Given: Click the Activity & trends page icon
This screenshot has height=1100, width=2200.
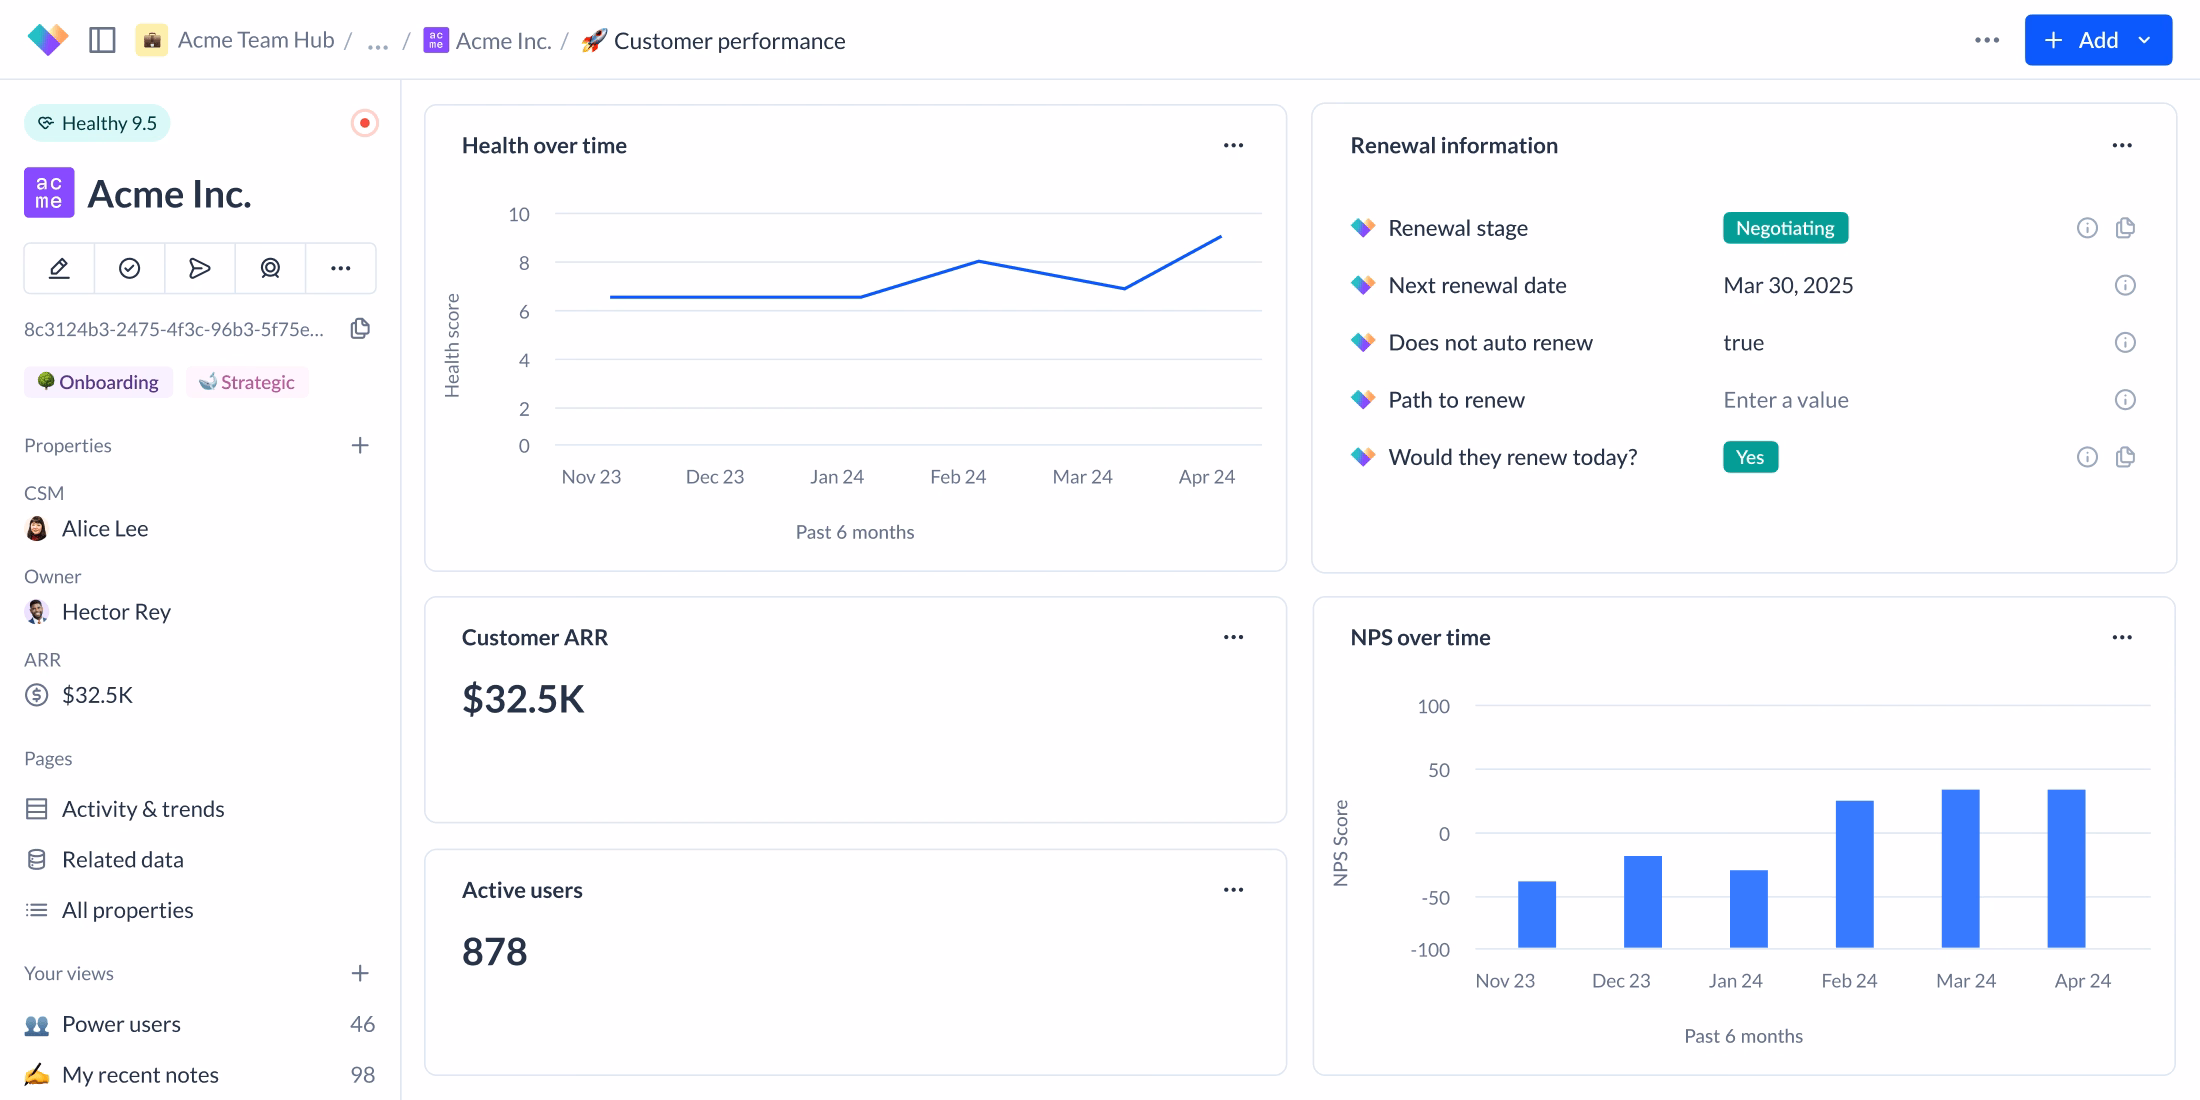Looking at the screenshot, I should point(37,808).
